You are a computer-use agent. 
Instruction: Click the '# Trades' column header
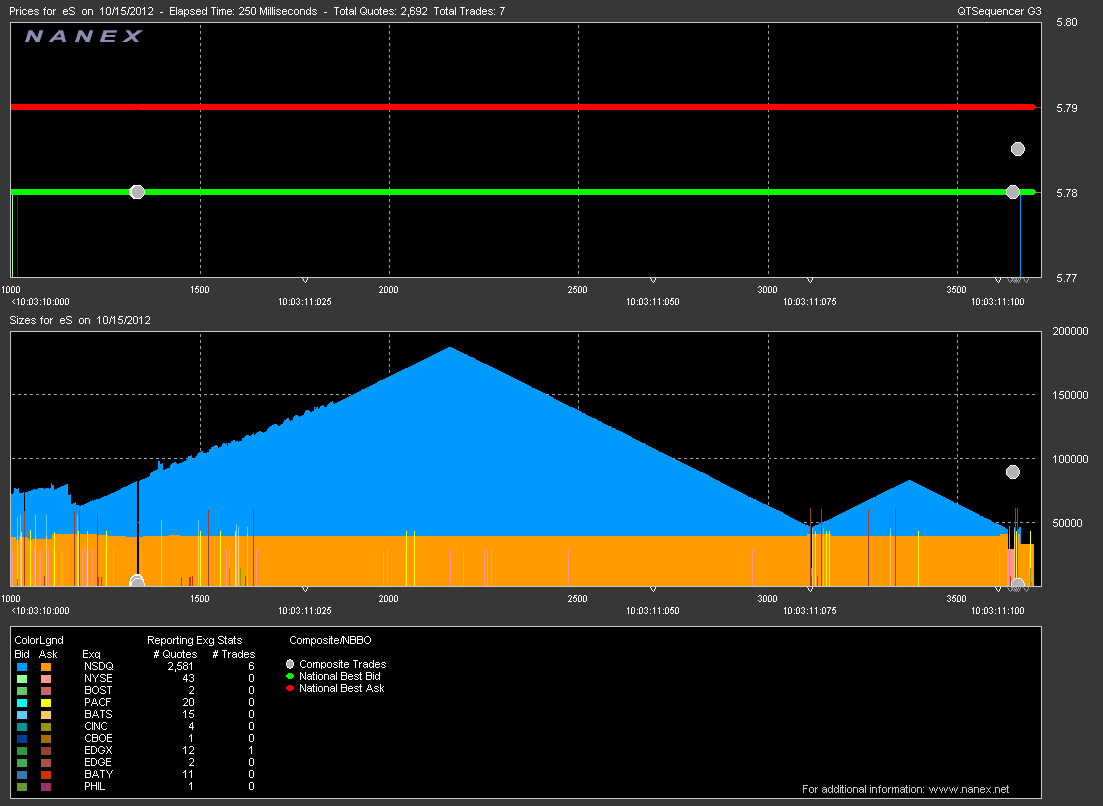pos(234,654)
